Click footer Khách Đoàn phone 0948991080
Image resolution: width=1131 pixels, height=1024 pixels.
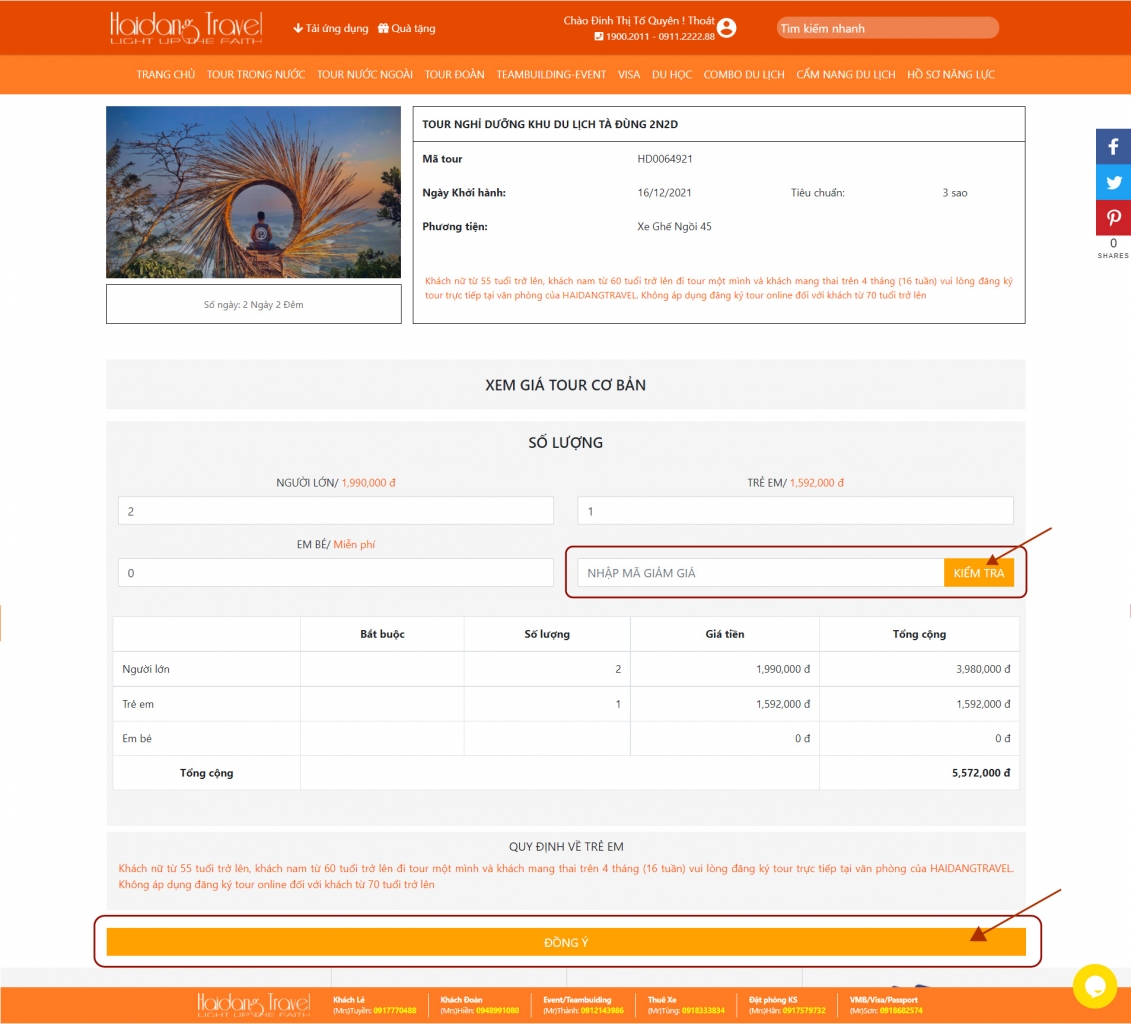(497, 1010)
